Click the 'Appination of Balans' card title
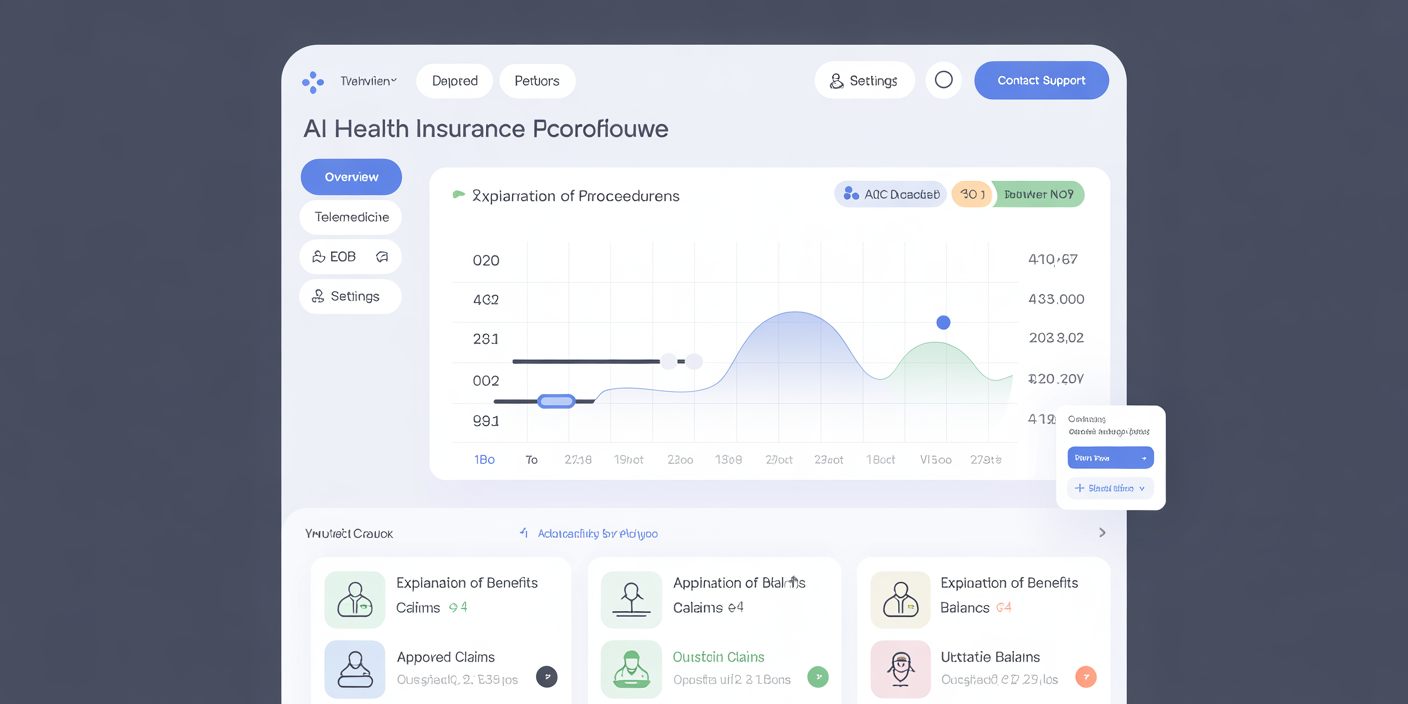Viewport: 1408px width, 704px height. 739,583
